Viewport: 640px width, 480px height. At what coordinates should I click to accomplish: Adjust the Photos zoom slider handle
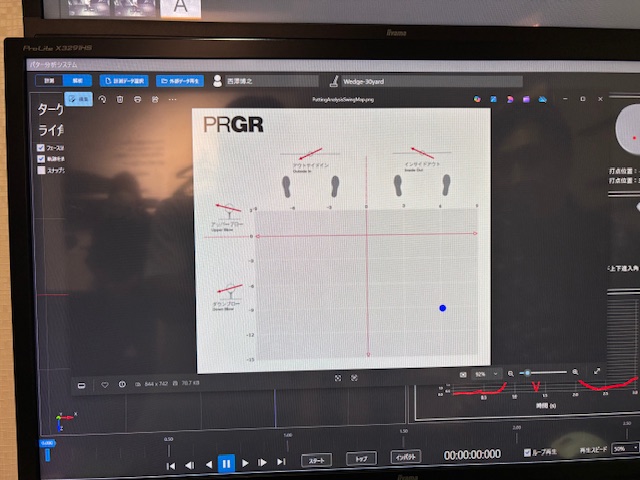coord(527,373)
